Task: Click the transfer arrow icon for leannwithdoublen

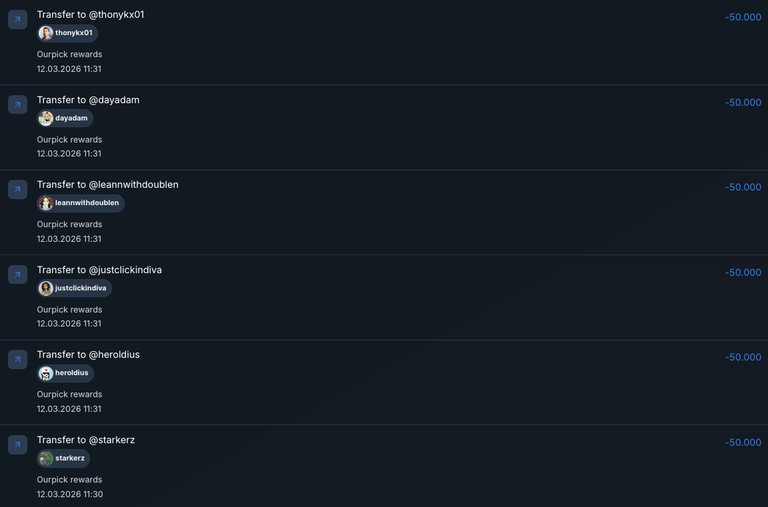Action: tap(18, 189)
